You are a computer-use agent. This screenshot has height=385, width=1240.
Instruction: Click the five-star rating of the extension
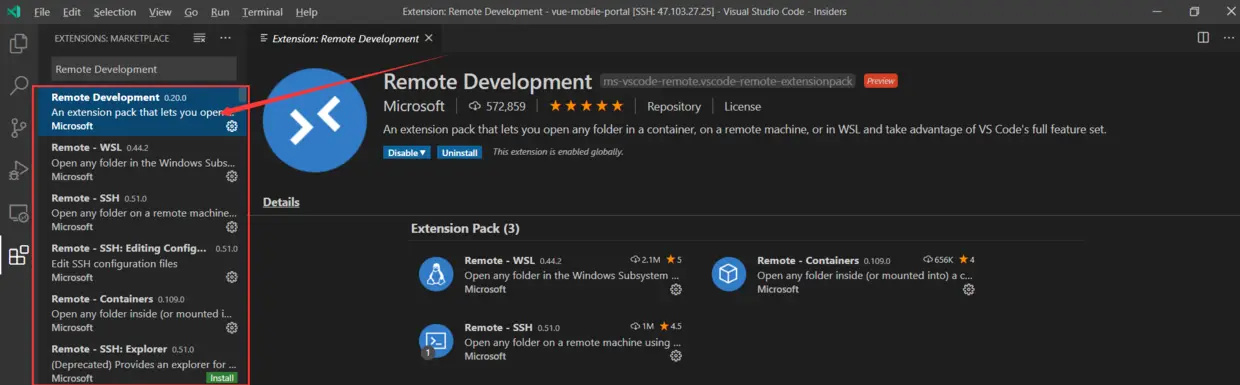(x=585, y=106)
